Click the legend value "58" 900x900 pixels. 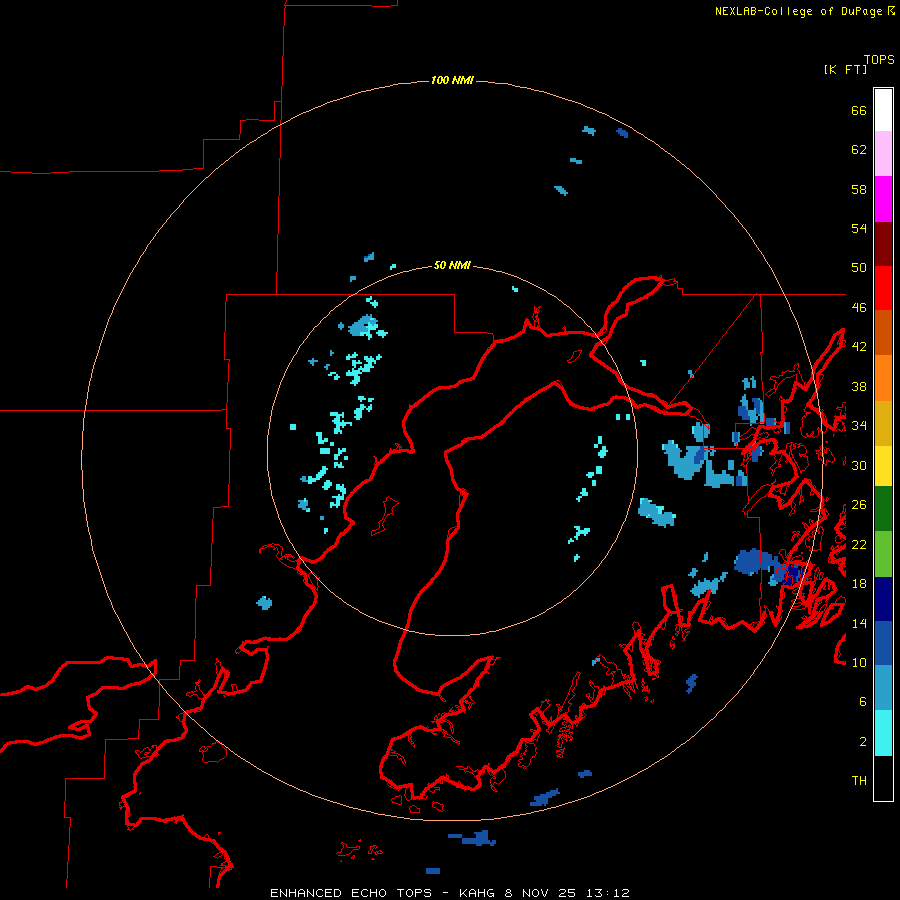[x=859, y=189]
